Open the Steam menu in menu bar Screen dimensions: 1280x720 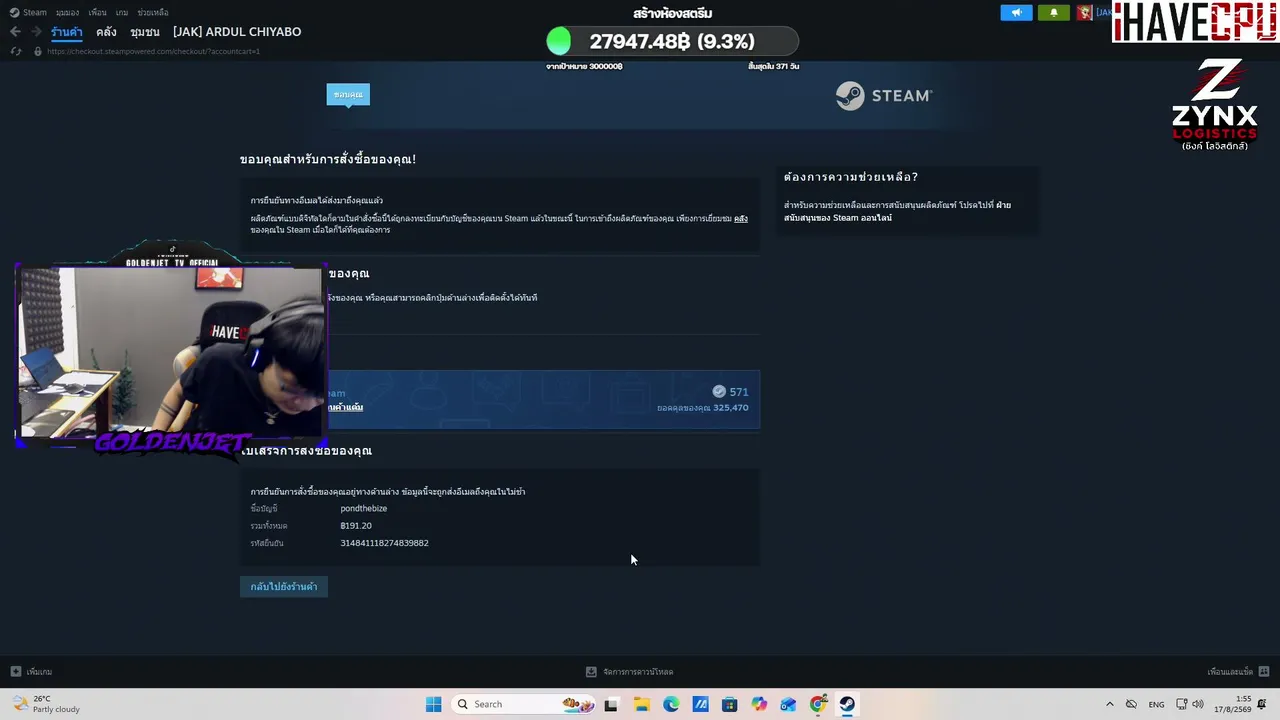pyautogui.click(x=35, y=13)
